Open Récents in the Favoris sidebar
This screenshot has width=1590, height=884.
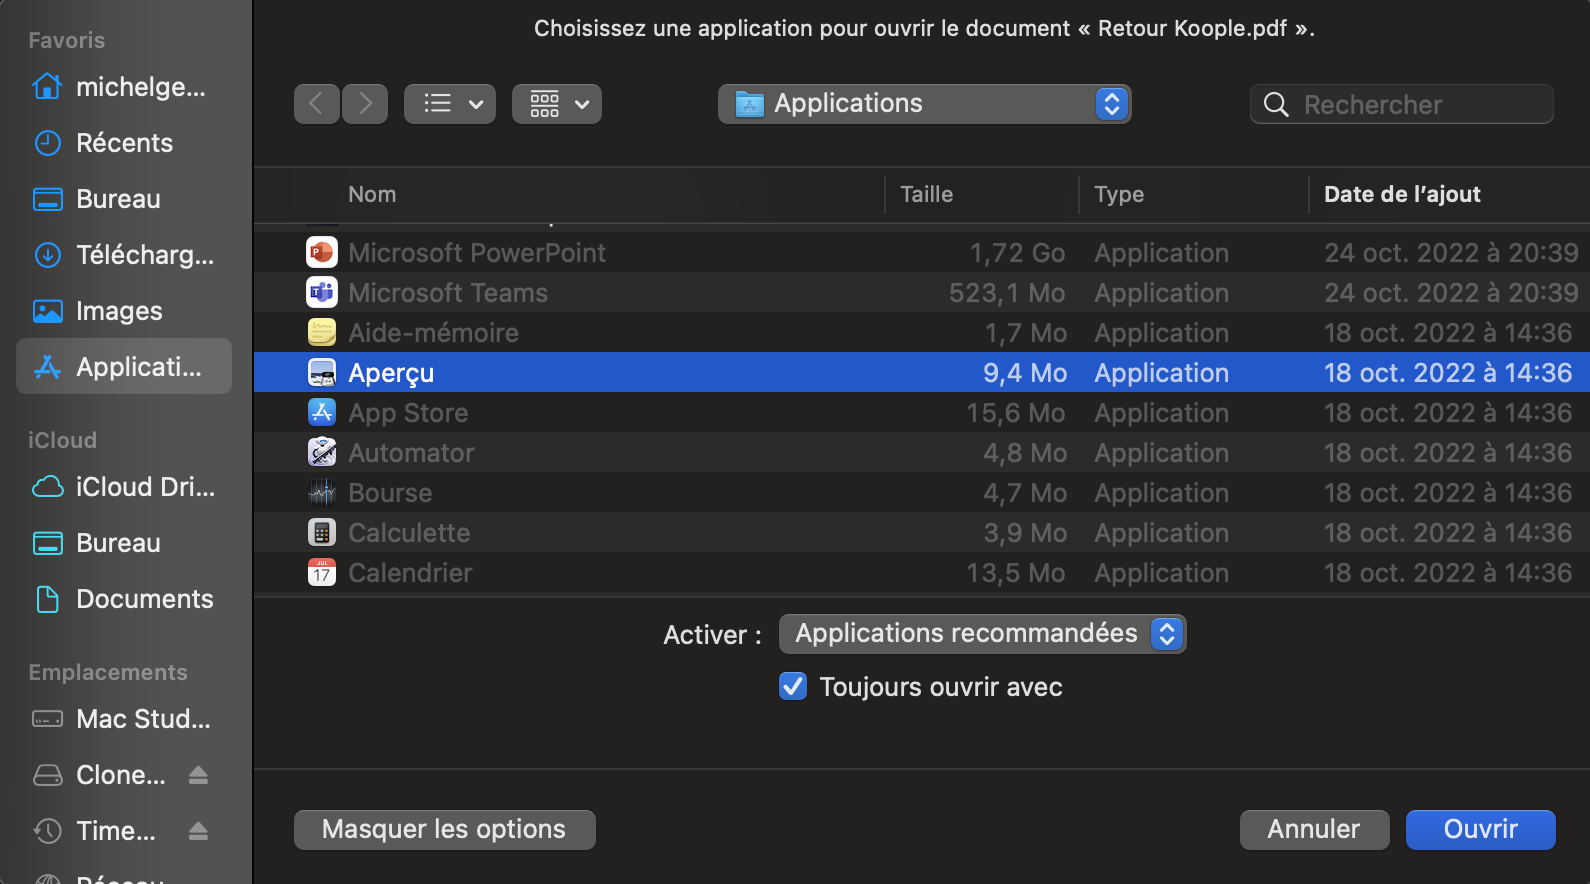[x=124, y=143]
